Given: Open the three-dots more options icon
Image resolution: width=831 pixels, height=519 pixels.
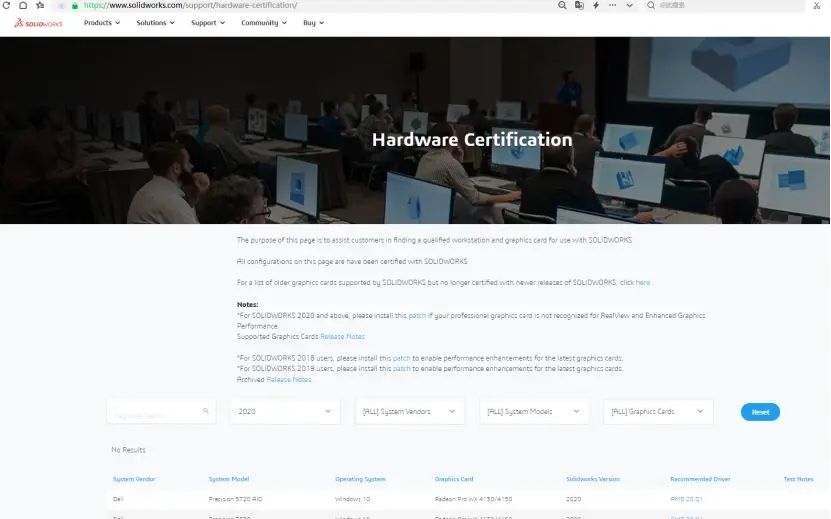Looking at the screenshot, I should coord(613,5).
